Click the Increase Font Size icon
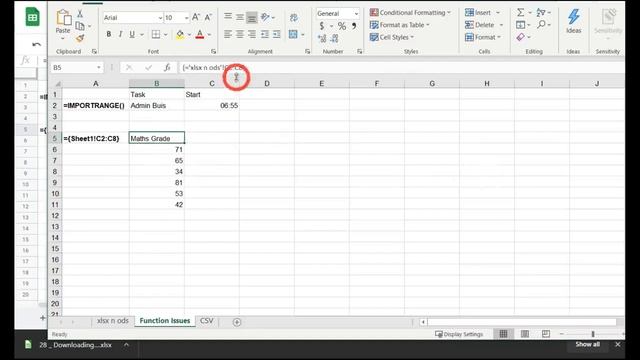Viewport: 640px width, 360px height. (x=196, y=17)
